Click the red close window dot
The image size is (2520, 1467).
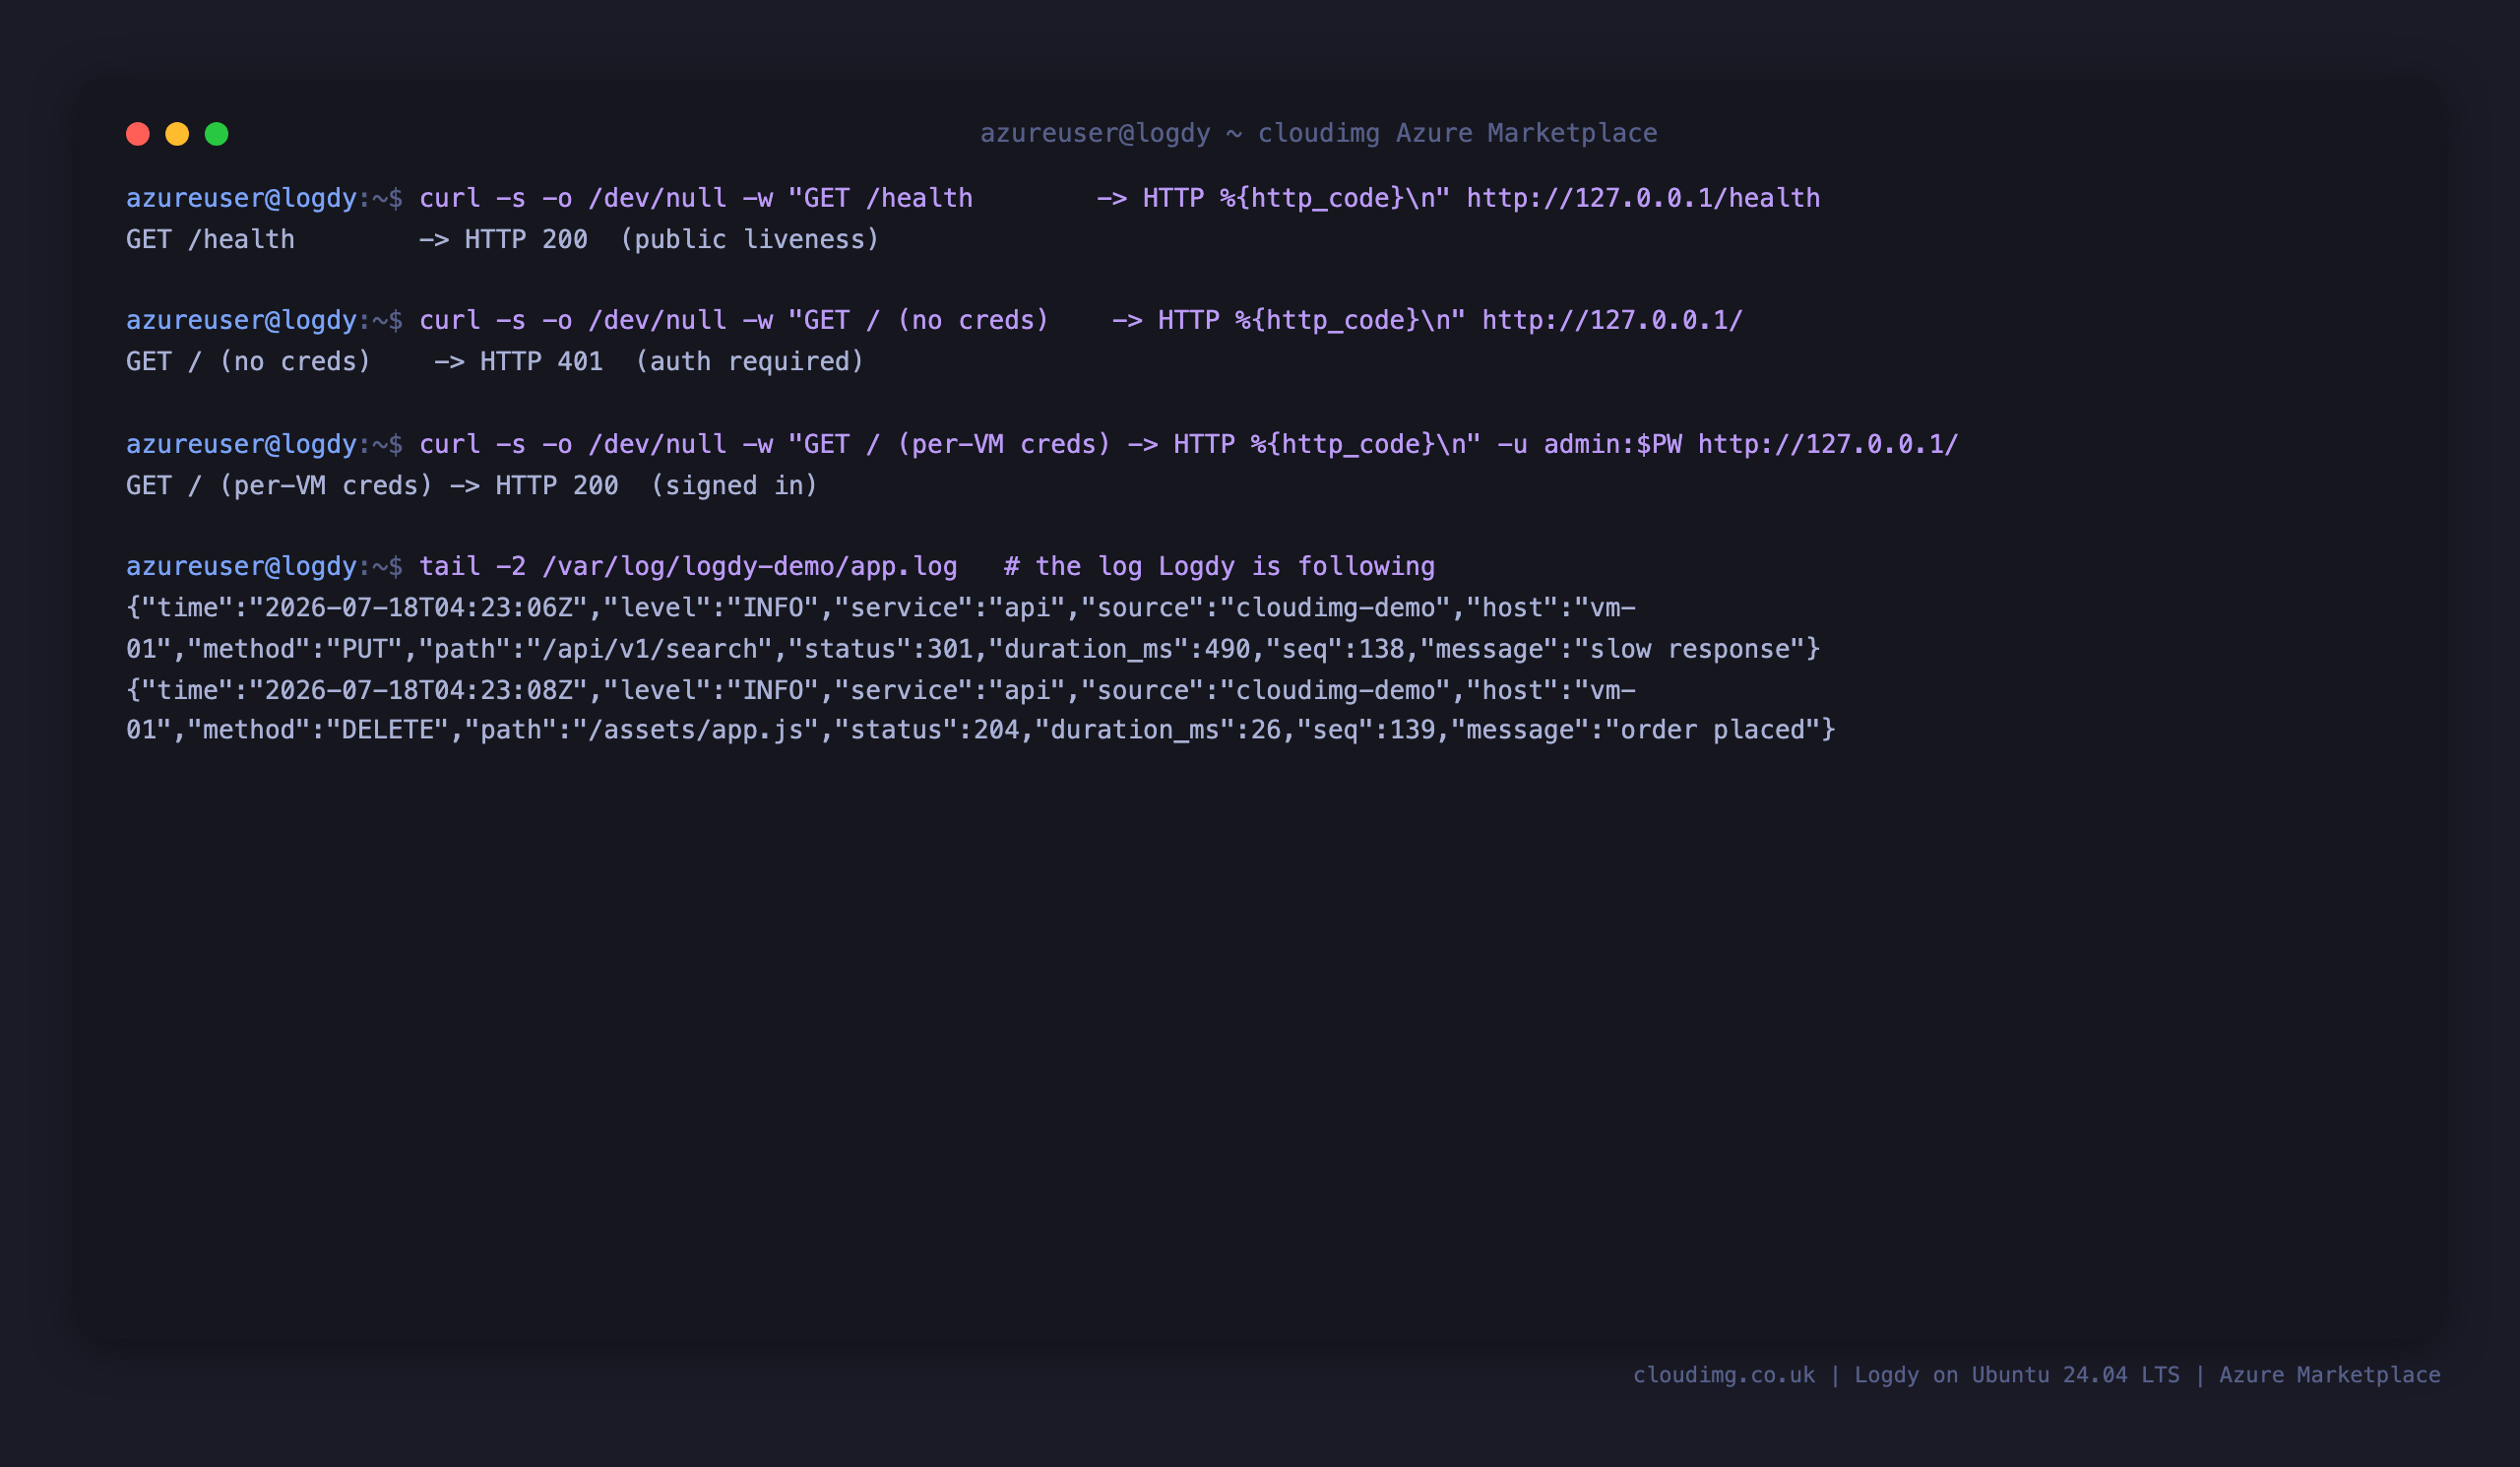(x=138, y=134)
